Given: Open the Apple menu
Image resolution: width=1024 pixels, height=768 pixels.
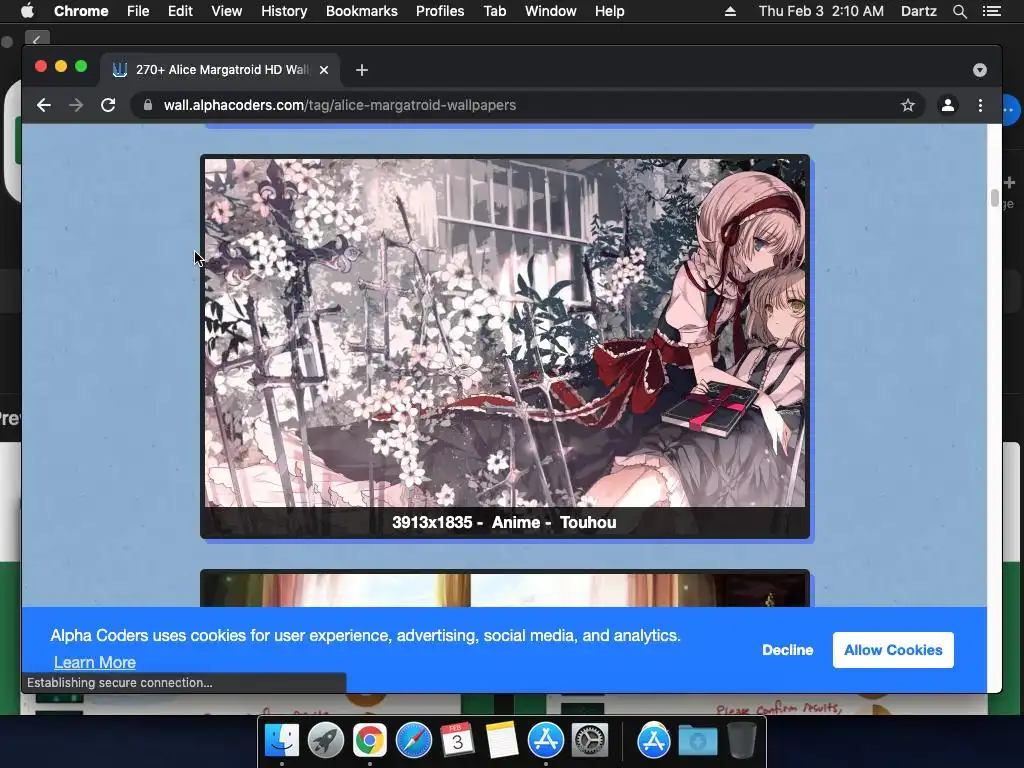Looking at the screenshot, I should tap(27, 11).
